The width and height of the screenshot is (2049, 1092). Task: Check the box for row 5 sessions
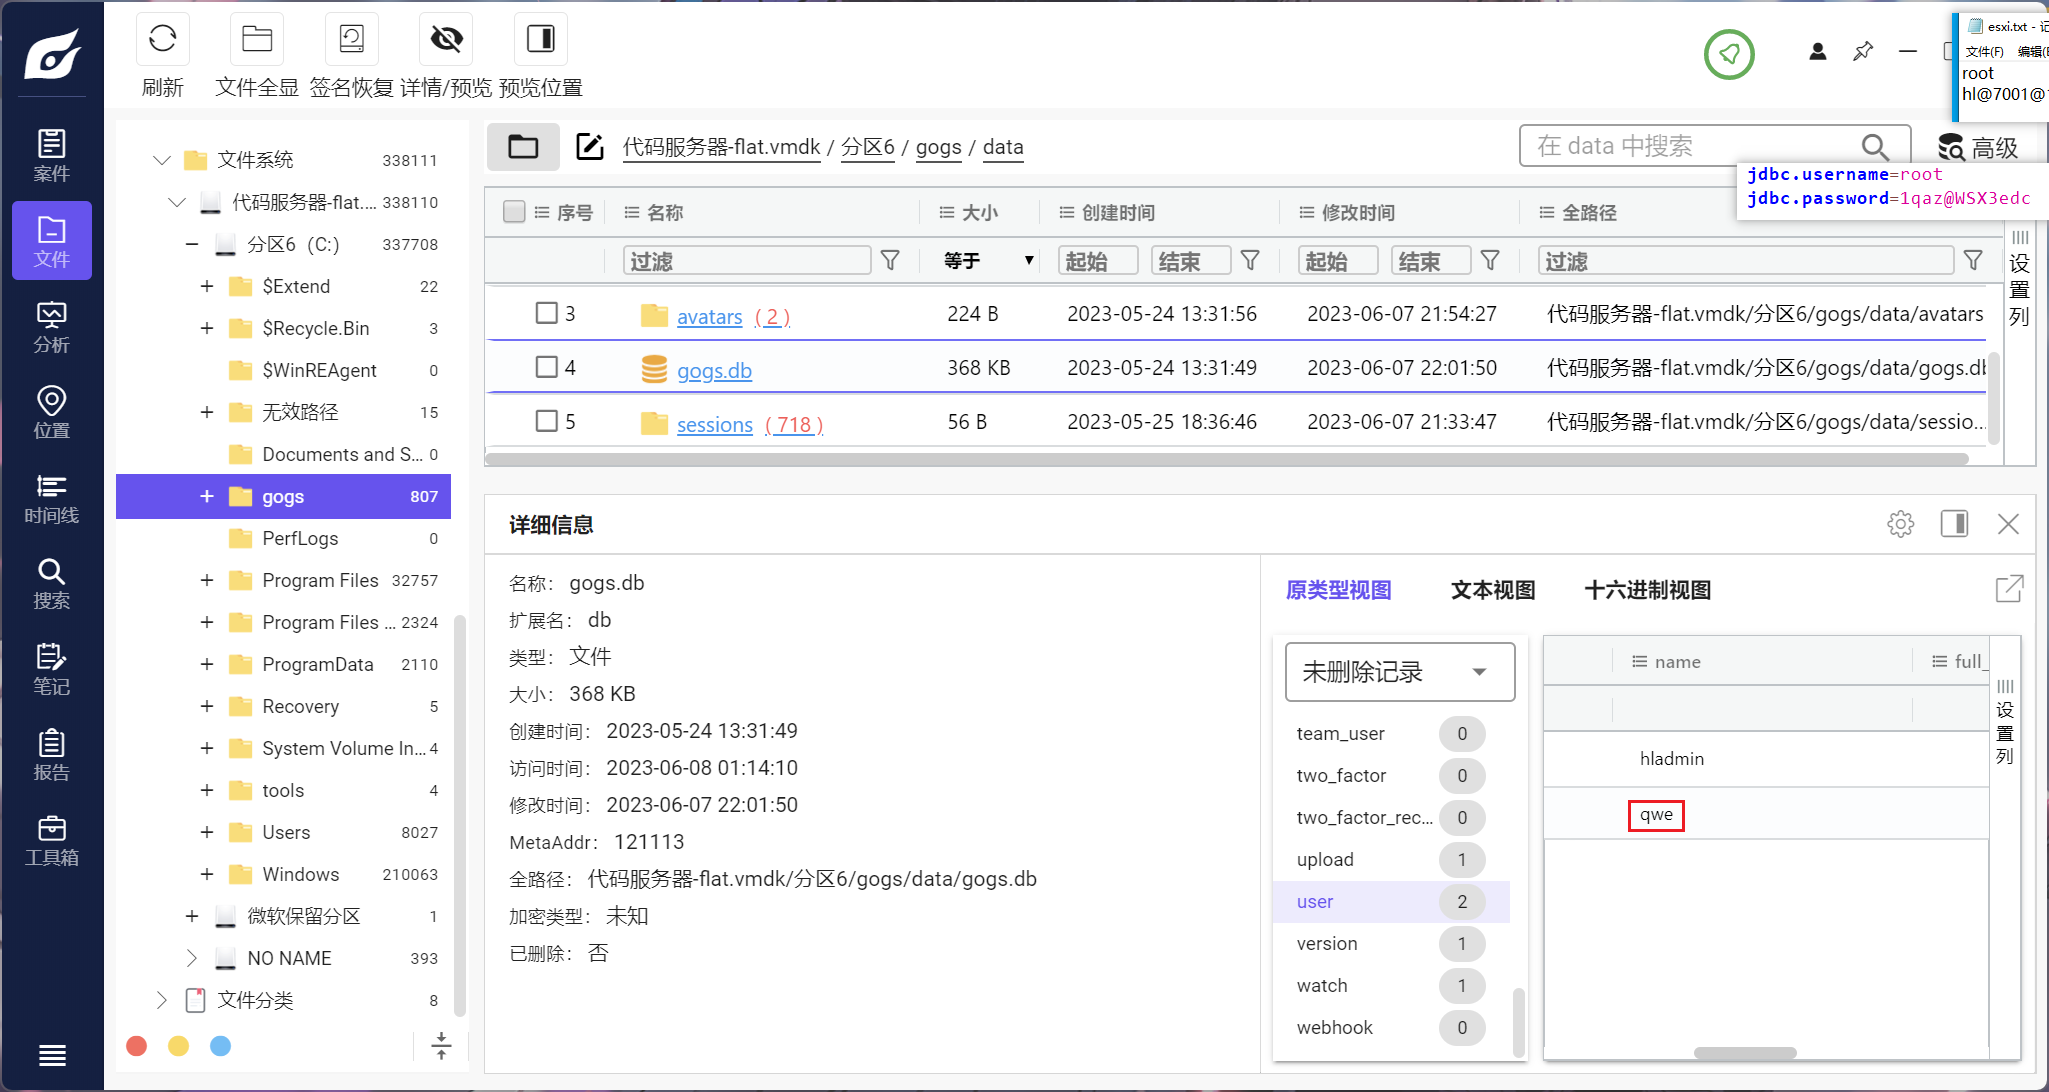pyautogui.click(x=546, y=421)
